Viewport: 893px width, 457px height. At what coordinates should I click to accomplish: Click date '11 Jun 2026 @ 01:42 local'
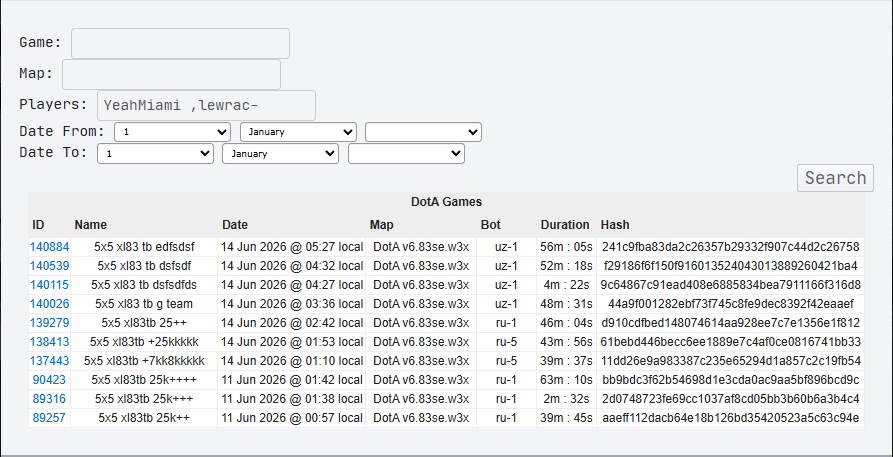[292, 380]
